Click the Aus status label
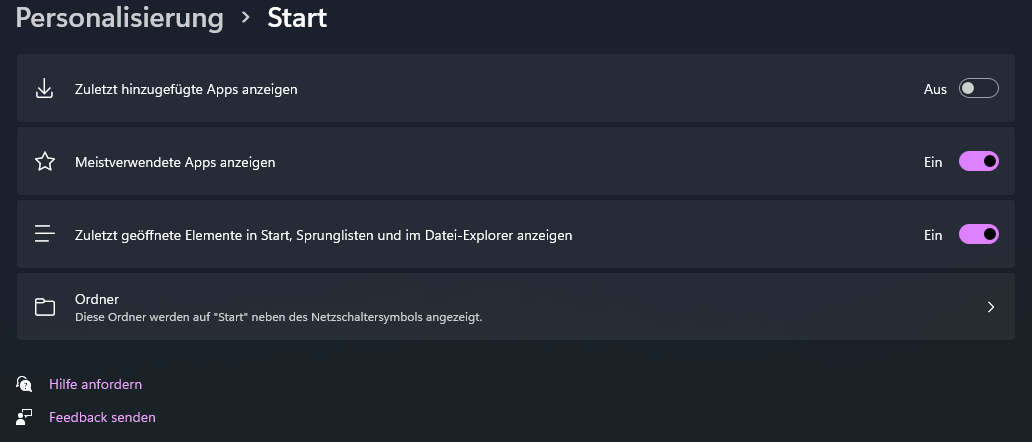Screen dimensions: 1032x442 935,89
